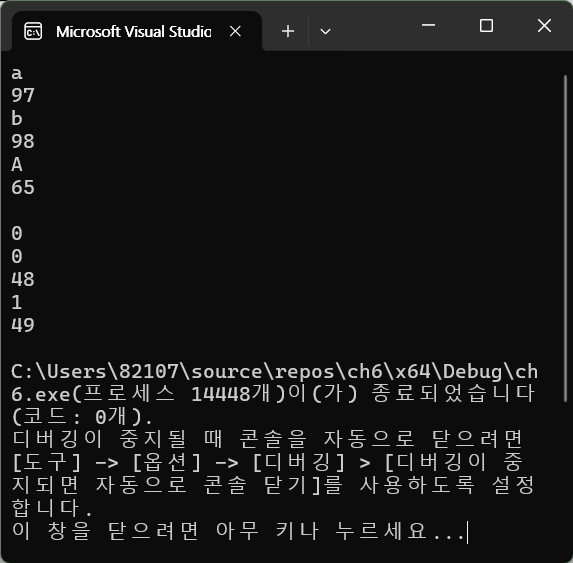This screenshot has height=563, width=573.
Task: Click the output line '48'
Action: coord(23,279)
